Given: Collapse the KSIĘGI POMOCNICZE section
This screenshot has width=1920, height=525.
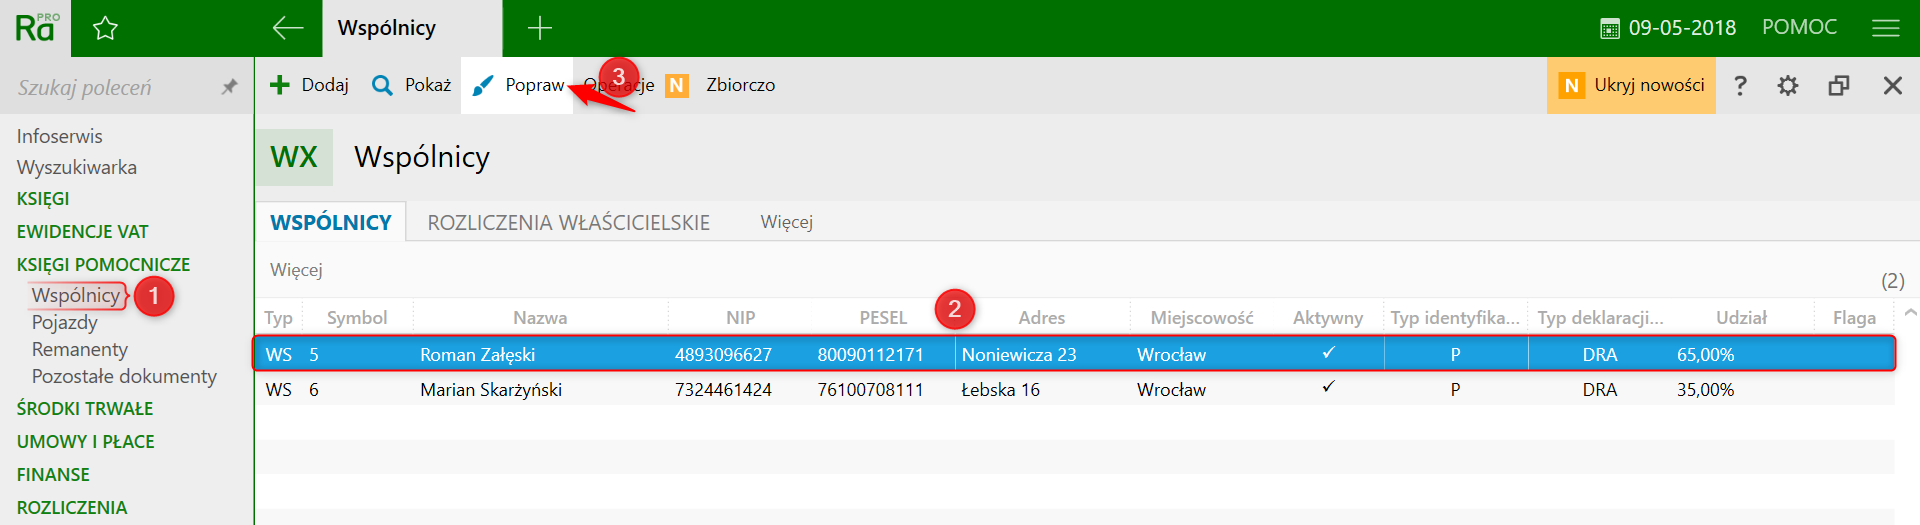Looking at the screenshot, I should pos(103,264).
